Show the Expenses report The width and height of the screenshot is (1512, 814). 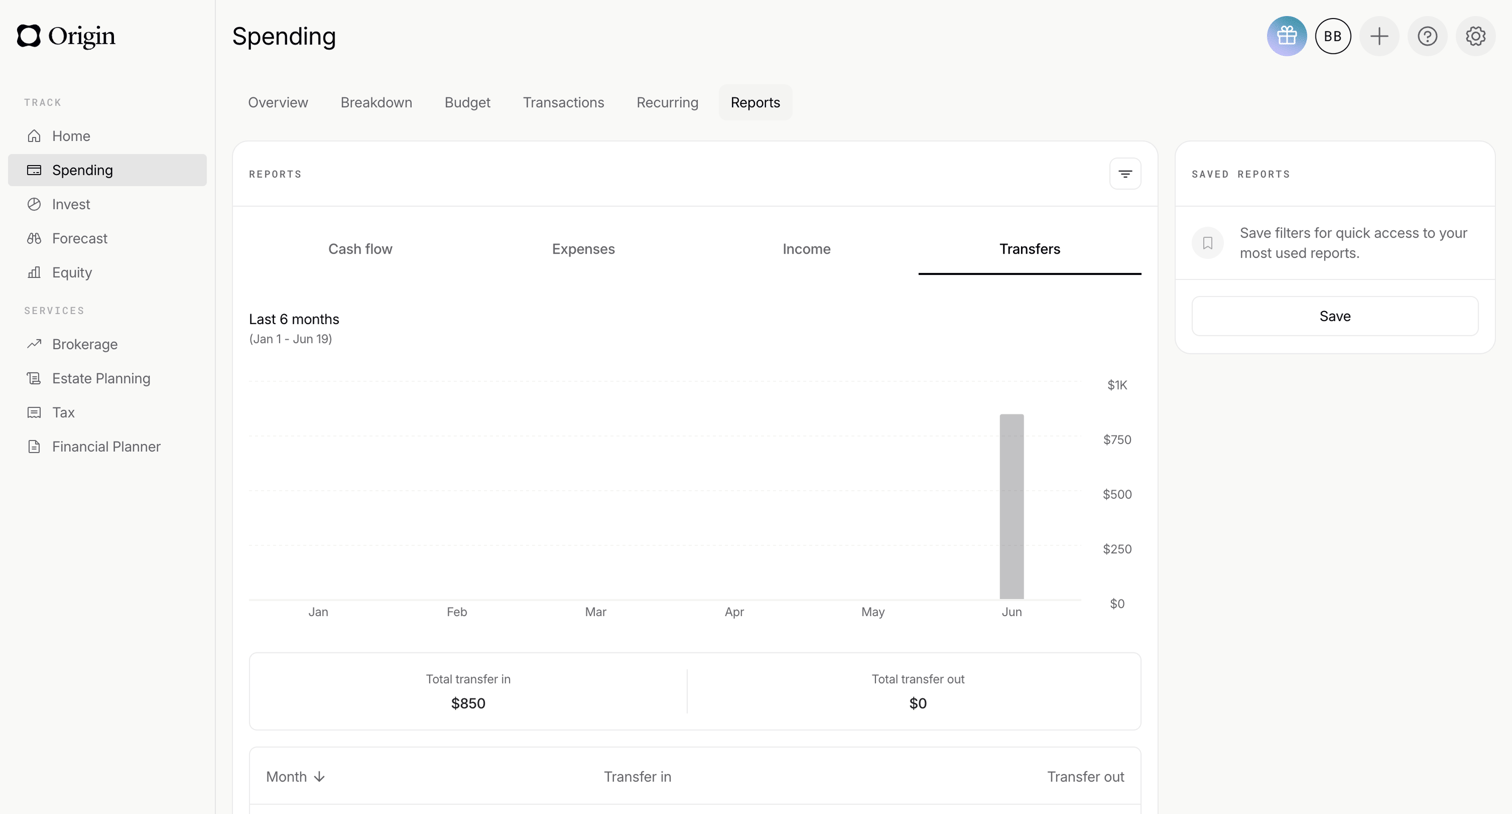point(583,249)
